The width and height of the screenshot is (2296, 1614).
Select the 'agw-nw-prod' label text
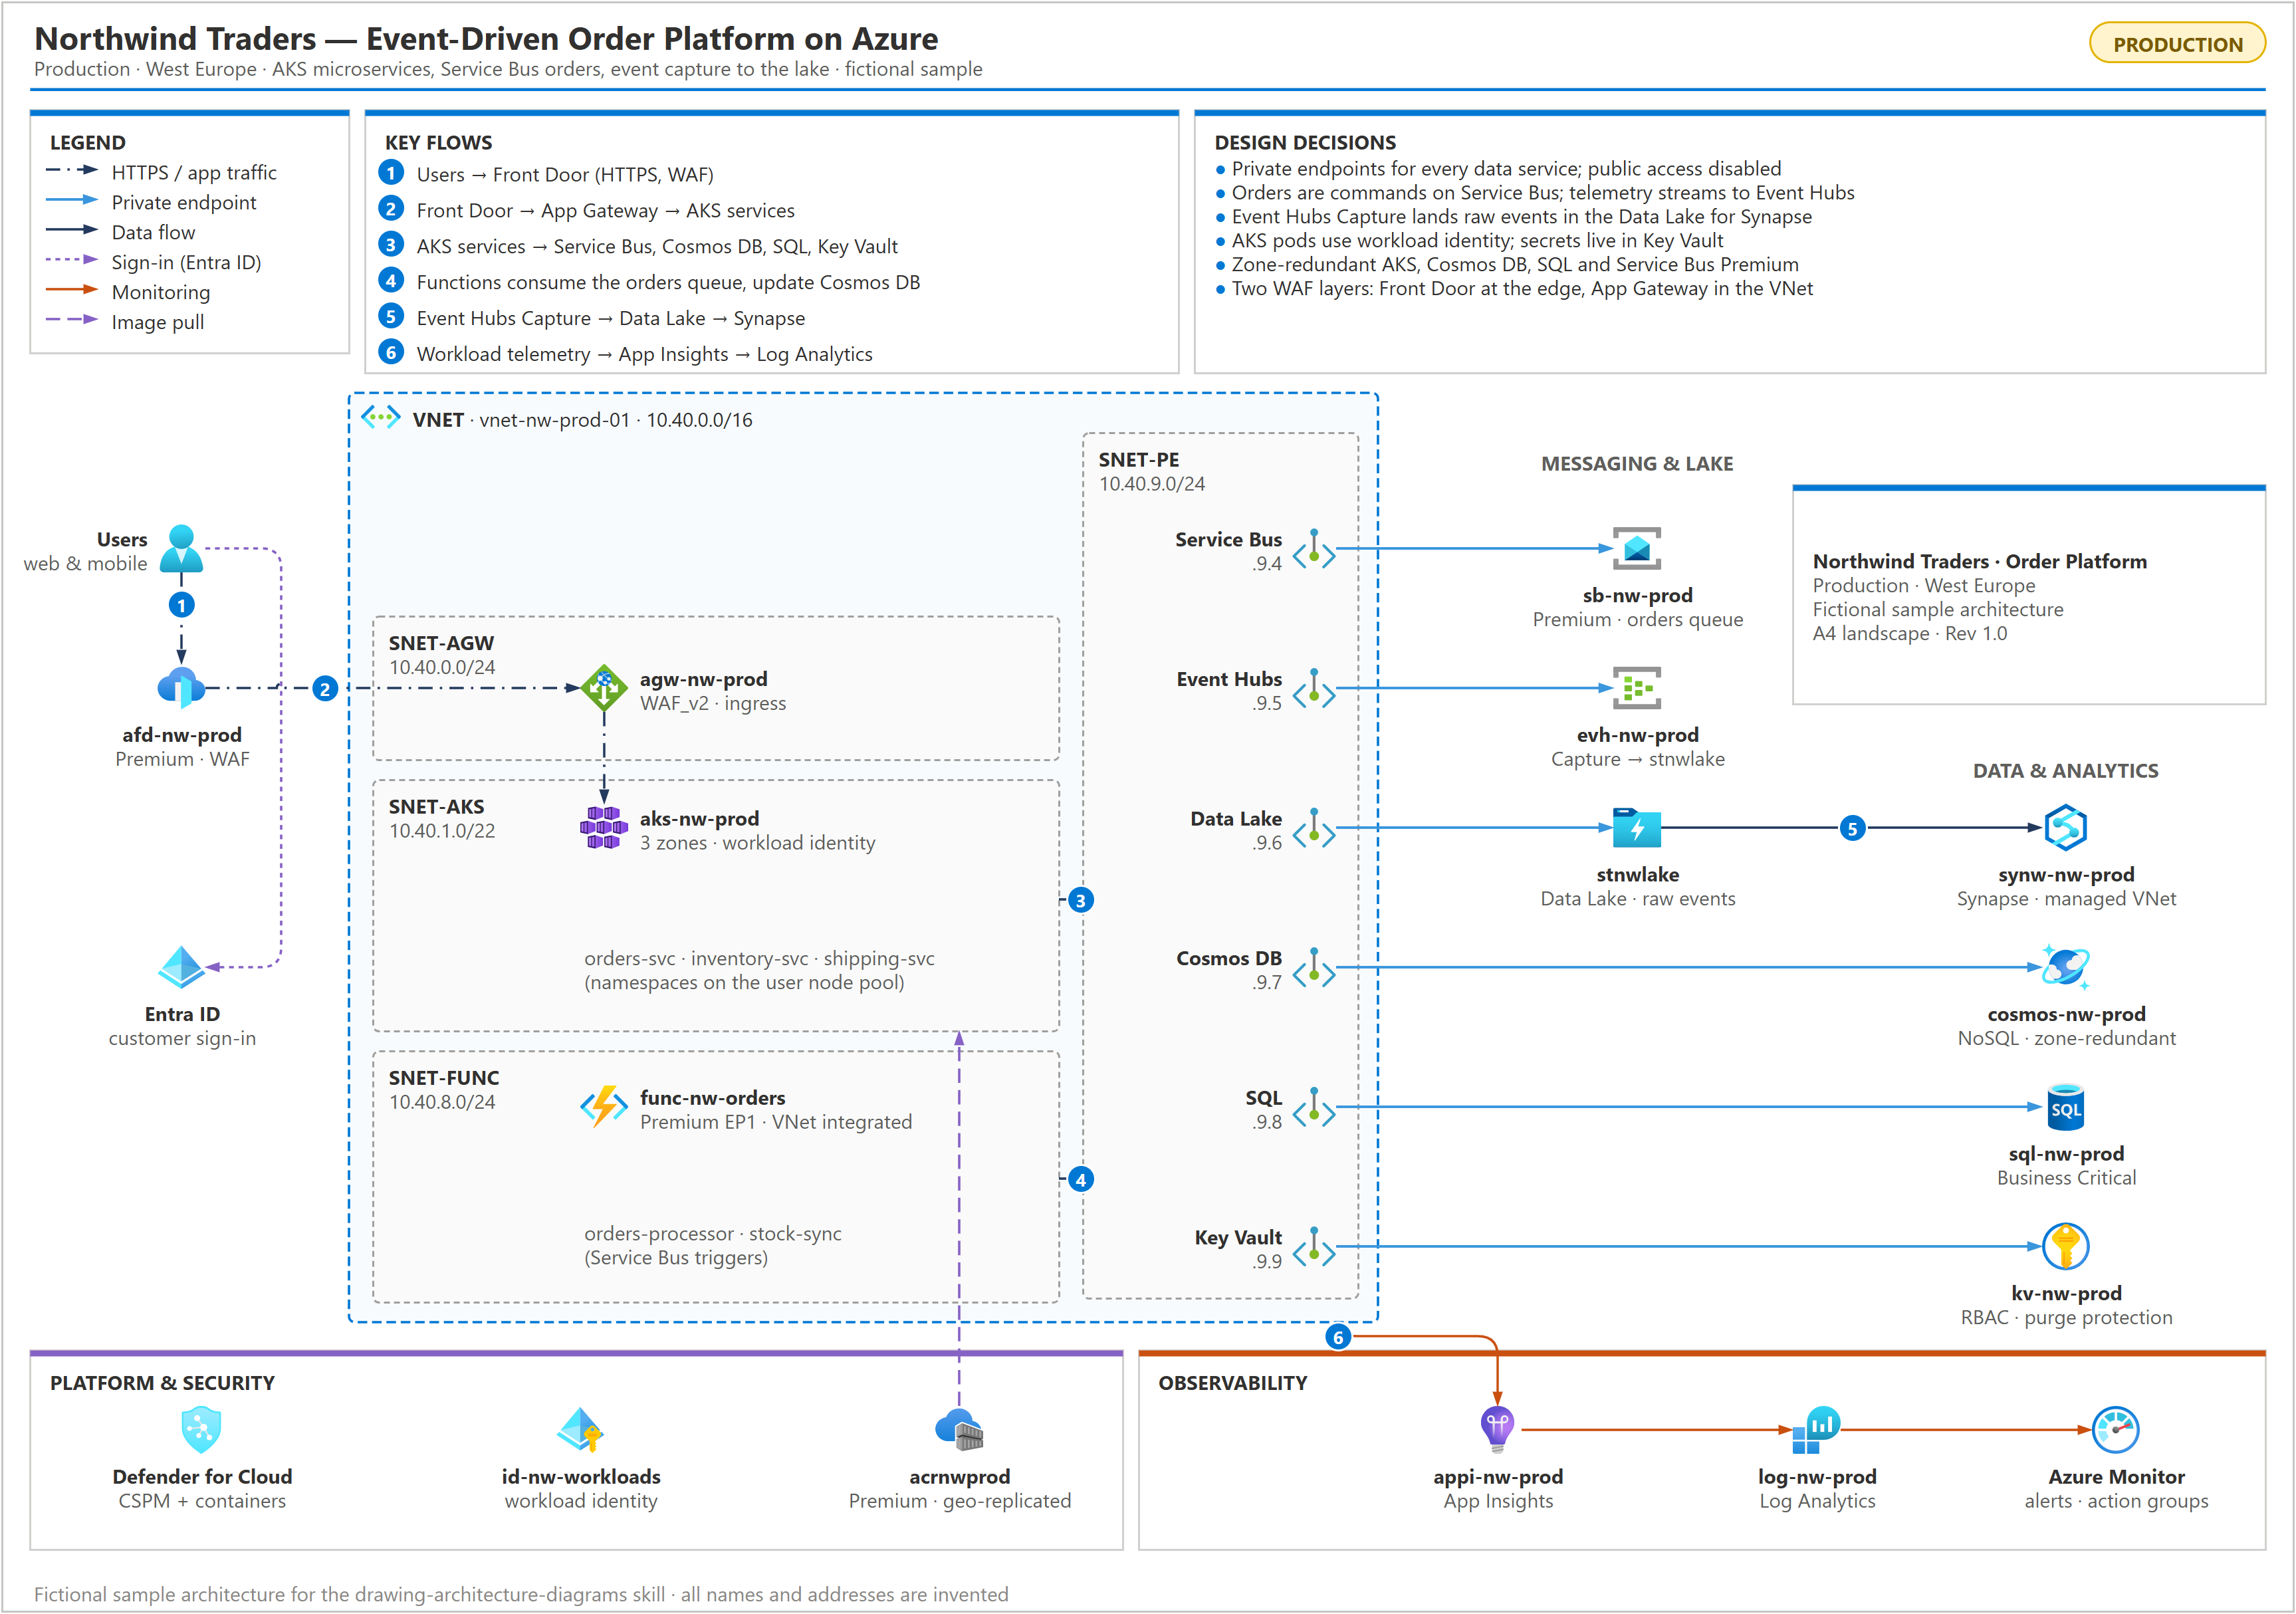[704, 679]
